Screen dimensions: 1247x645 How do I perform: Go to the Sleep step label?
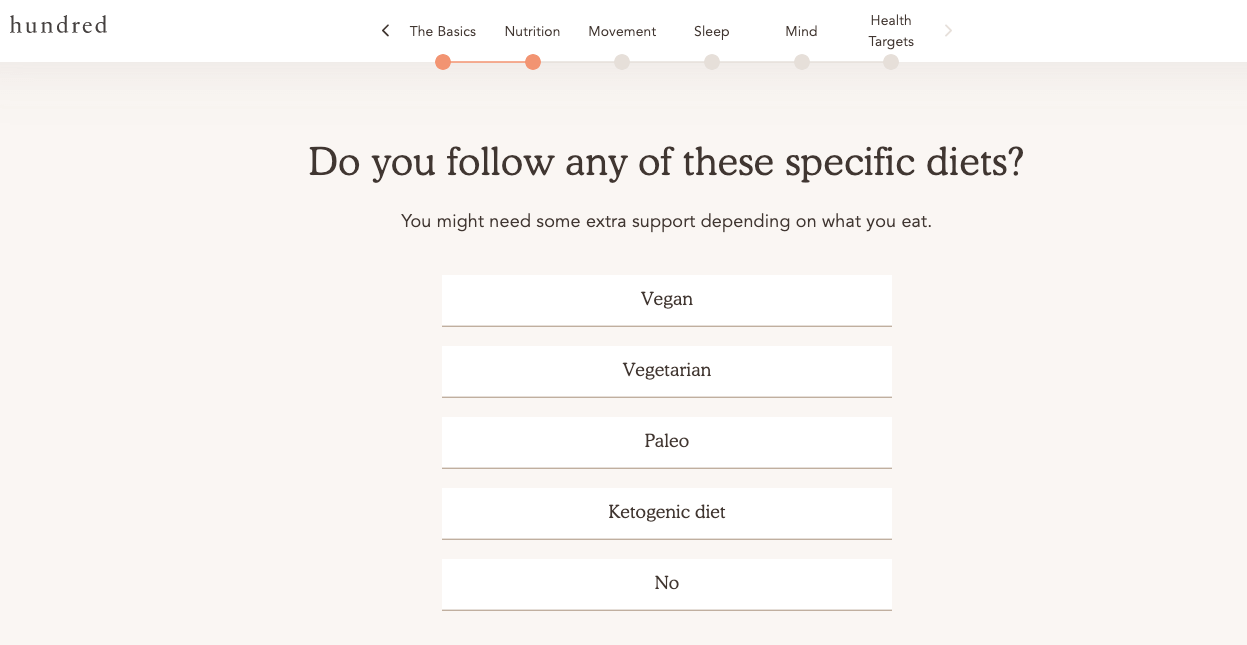coord(712,31)
